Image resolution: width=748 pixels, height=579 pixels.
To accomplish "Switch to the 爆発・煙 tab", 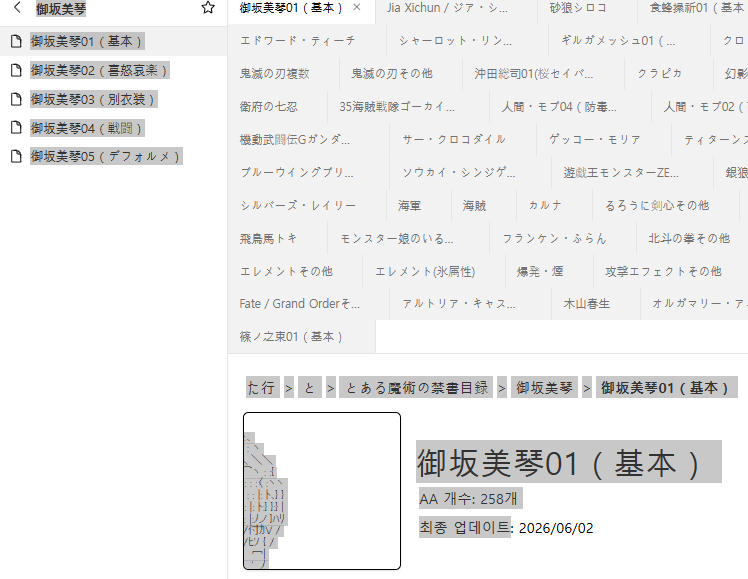I will pos(549,271).
